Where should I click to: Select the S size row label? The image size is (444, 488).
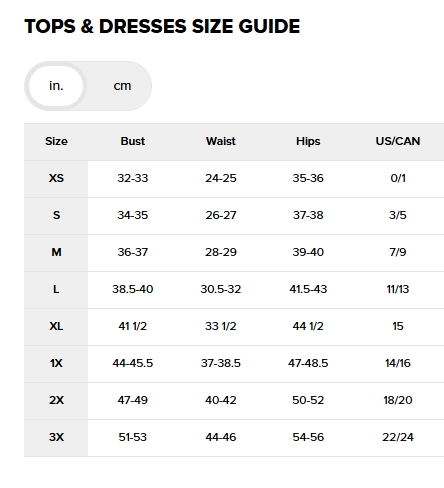click(x=56, y=215)
